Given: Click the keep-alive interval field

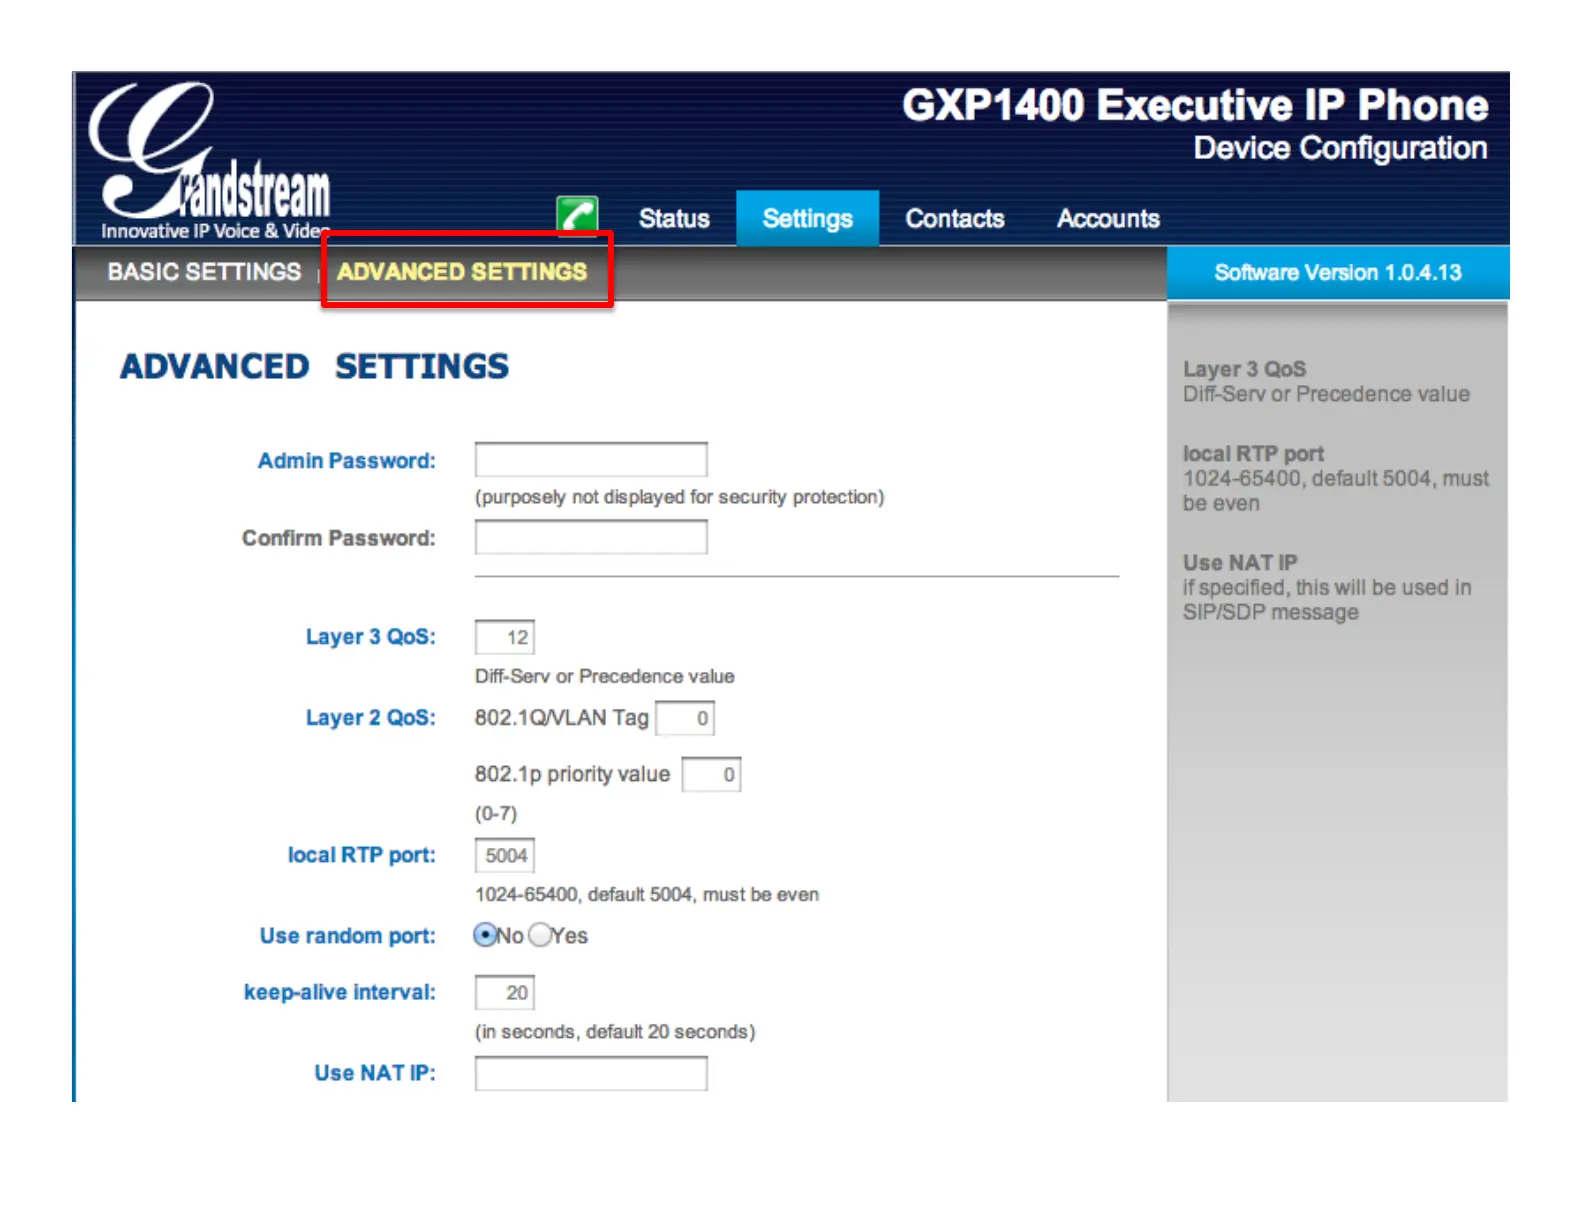Looking at the screenshot, I should pos(505,992).
